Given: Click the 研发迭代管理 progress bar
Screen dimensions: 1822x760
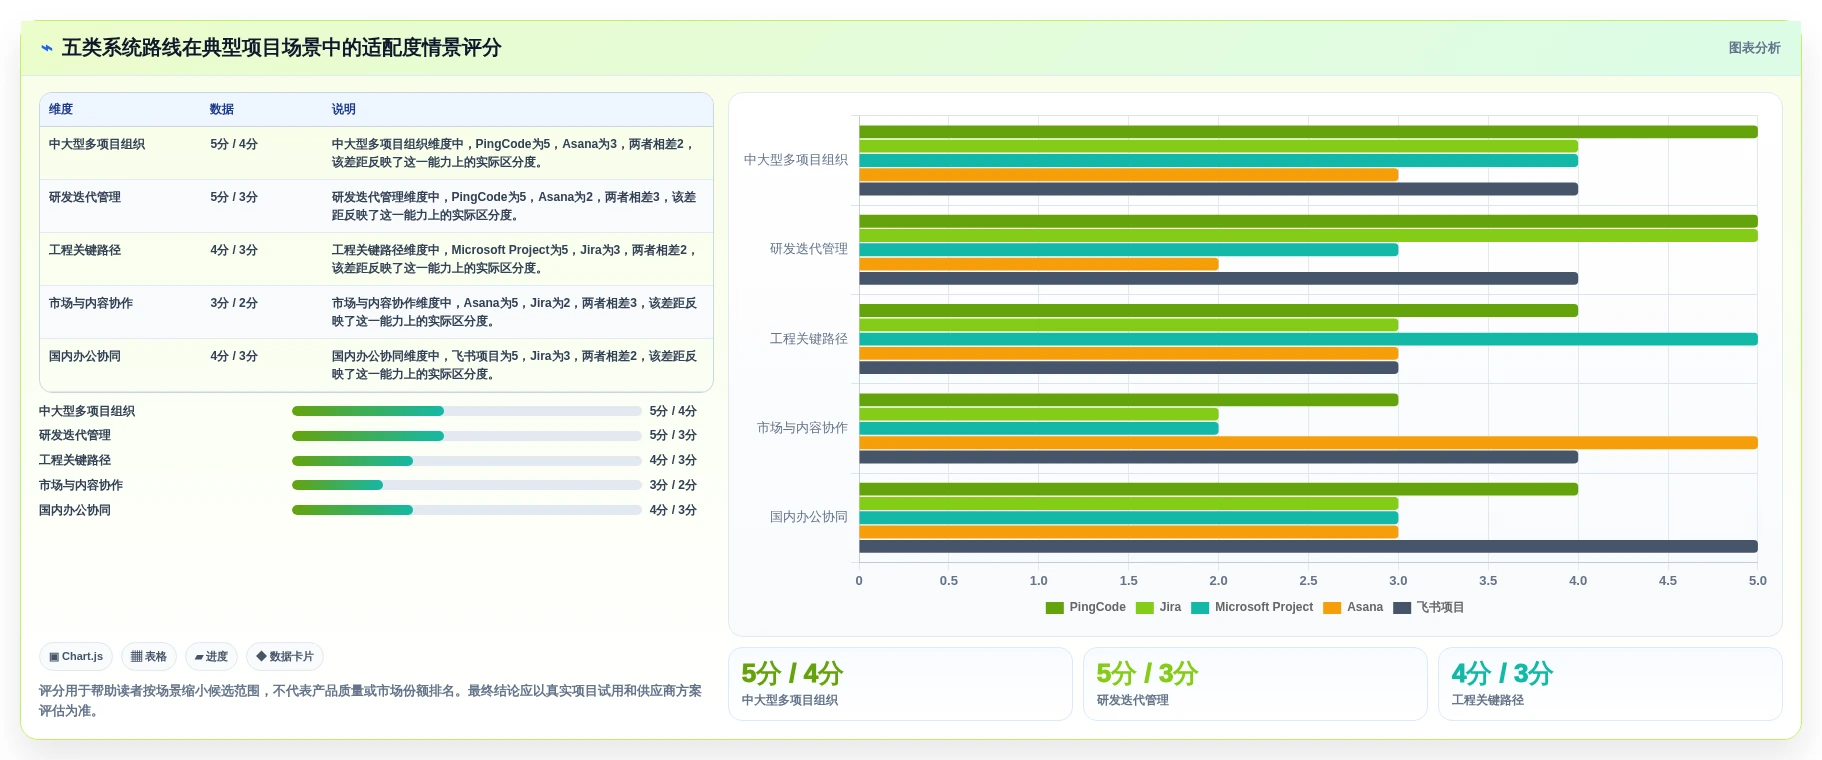Looking at the screenshot, I should pyautogui.click(x=467, y=436).
